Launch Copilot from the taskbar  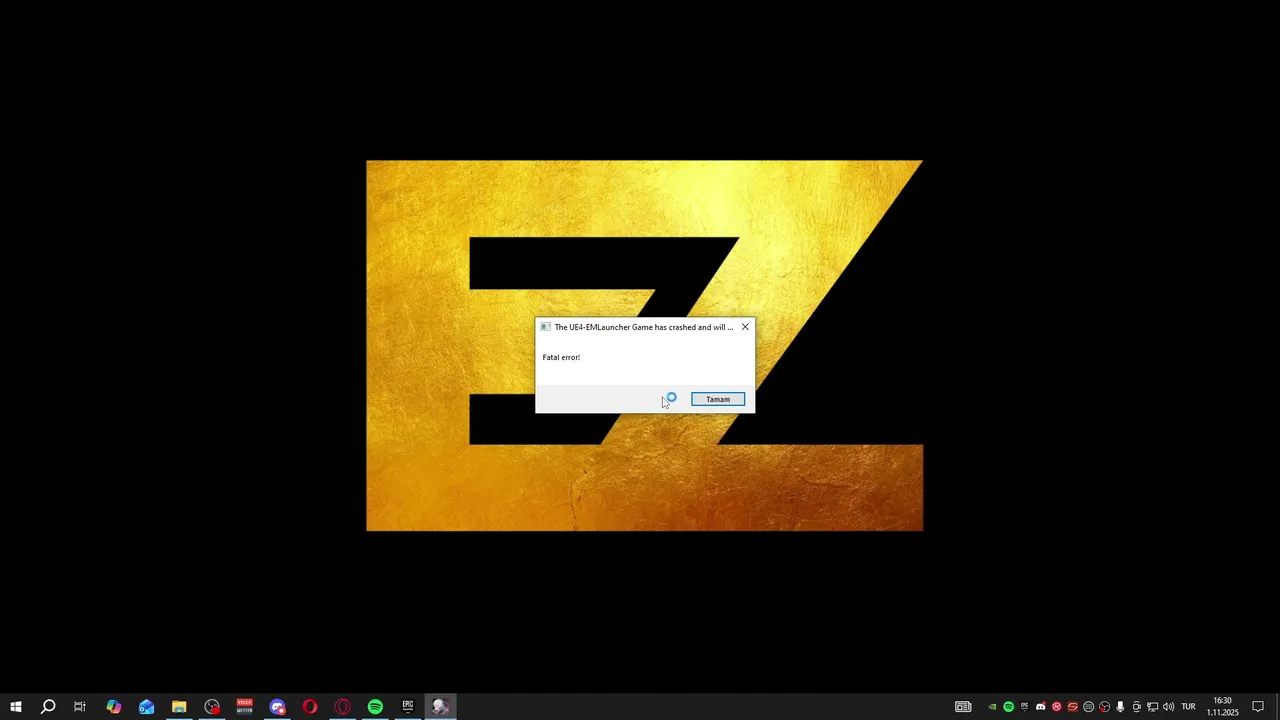click(114, 707)
